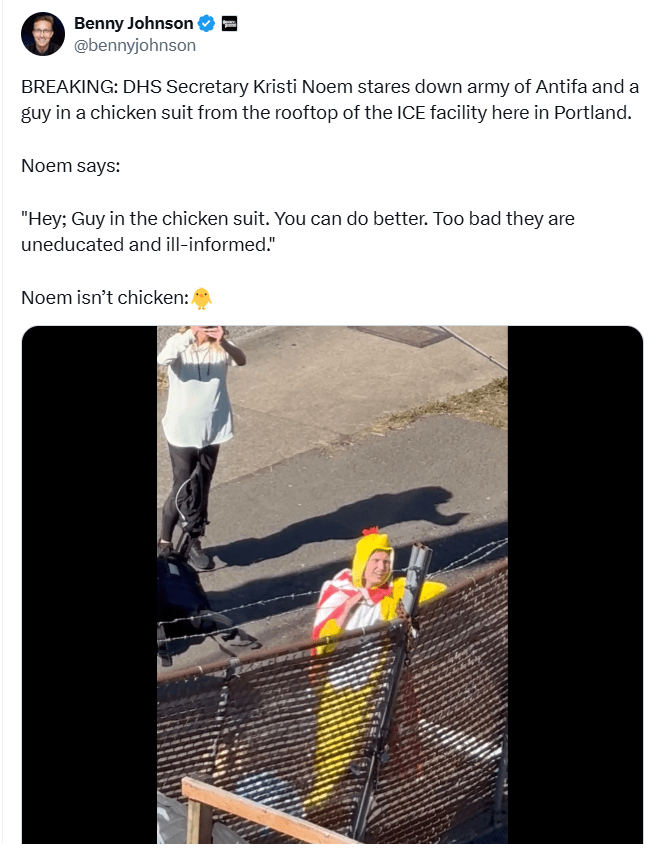This screenshot has width=659, height=854.
Task: Click the 'Hey; Guy in the chicken suit' quote
Action: click(x=298, y=231)
